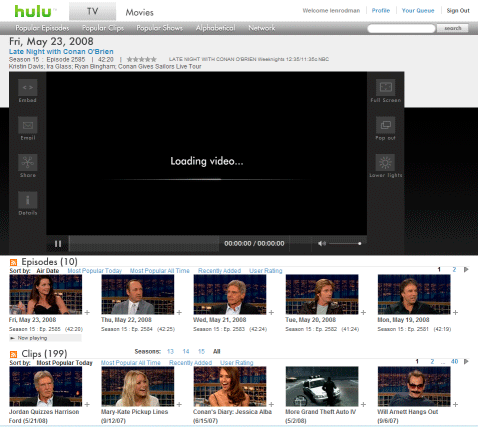
Task: Click the video progress seek bar
Action: click(x=144, y=244)
